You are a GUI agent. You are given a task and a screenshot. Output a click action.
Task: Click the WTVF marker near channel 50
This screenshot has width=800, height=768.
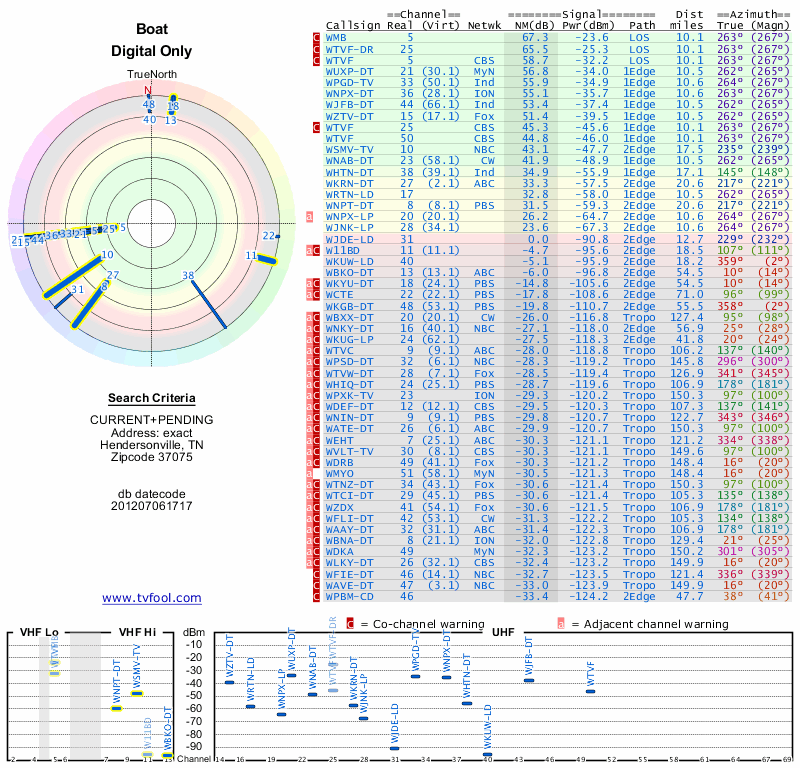tap(590, 691)
